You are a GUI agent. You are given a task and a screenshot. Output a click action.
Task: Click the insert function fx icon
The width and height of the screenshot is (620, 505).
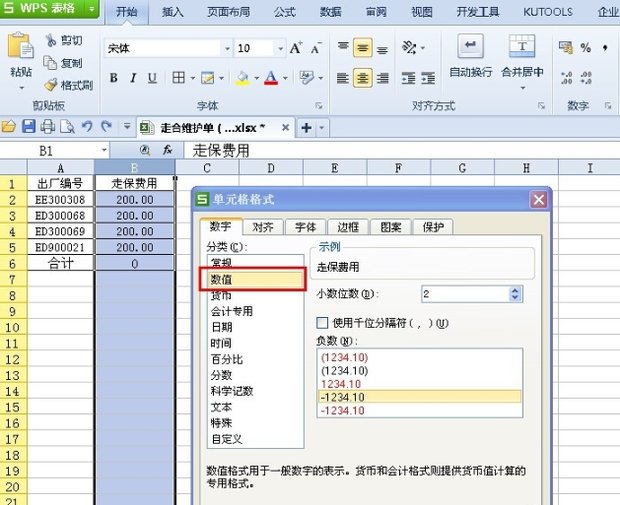(x=168, y=150)
